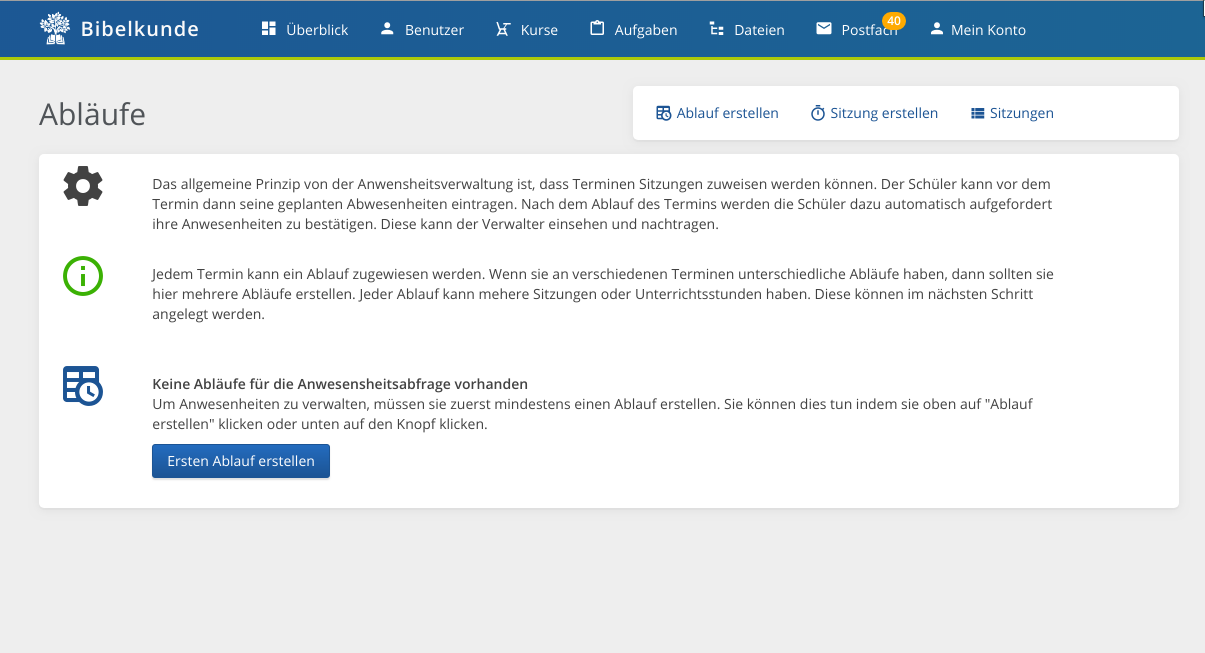Image resolution: width=1205 pixels, height=653 pixels.
Task: Click the Sitzung erstellen stopwatch icon
Action: 817,113
